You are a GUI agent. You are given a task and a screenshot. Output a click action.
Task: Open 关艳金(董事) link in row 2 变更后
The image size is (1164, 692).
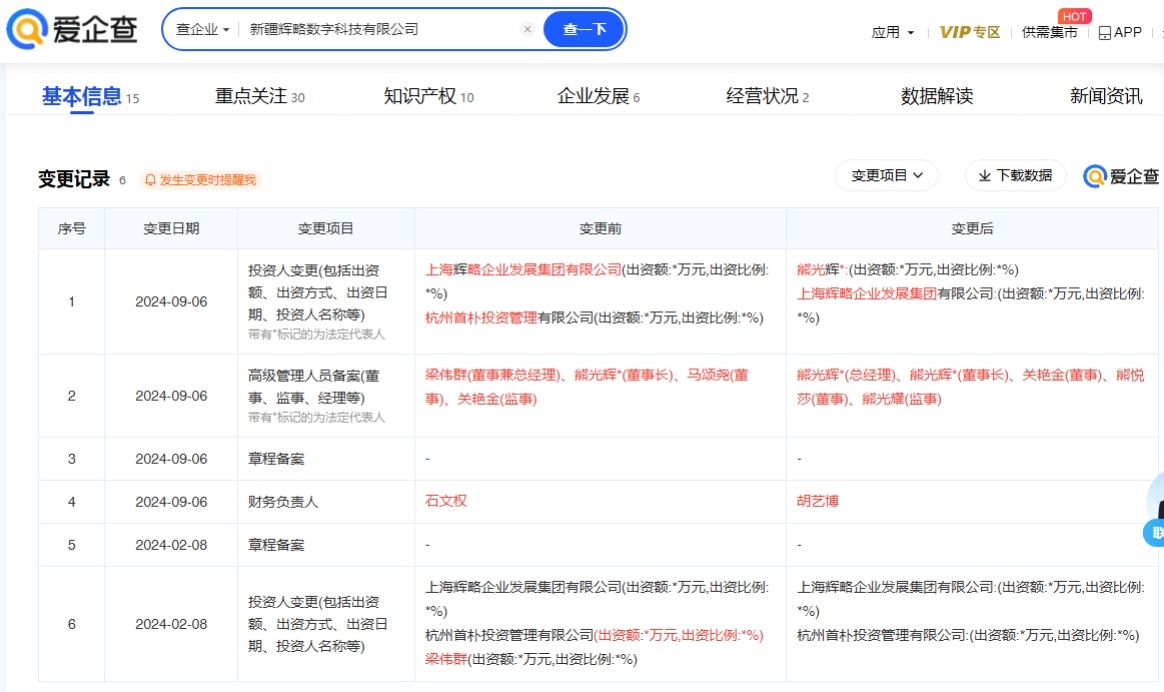pos(1064,375)
